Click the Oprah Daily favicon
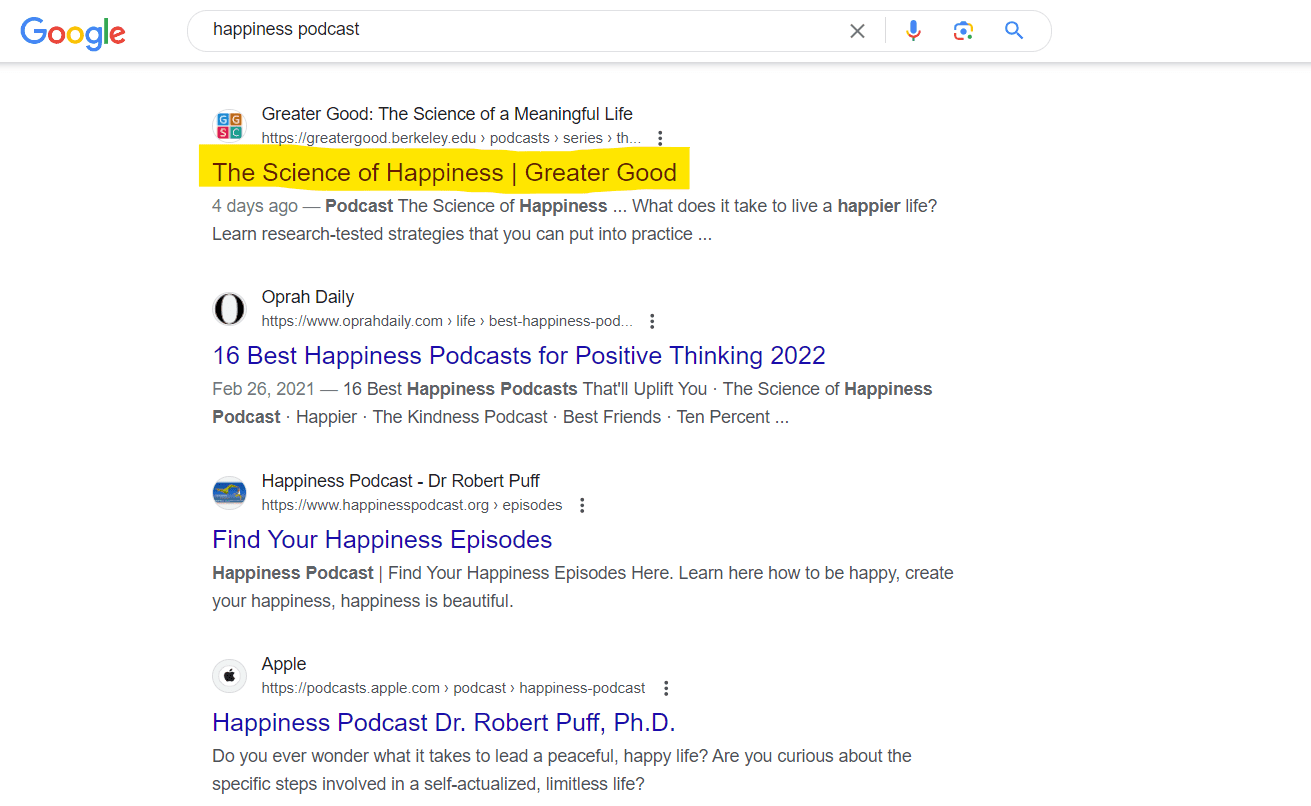 (229, 309)
